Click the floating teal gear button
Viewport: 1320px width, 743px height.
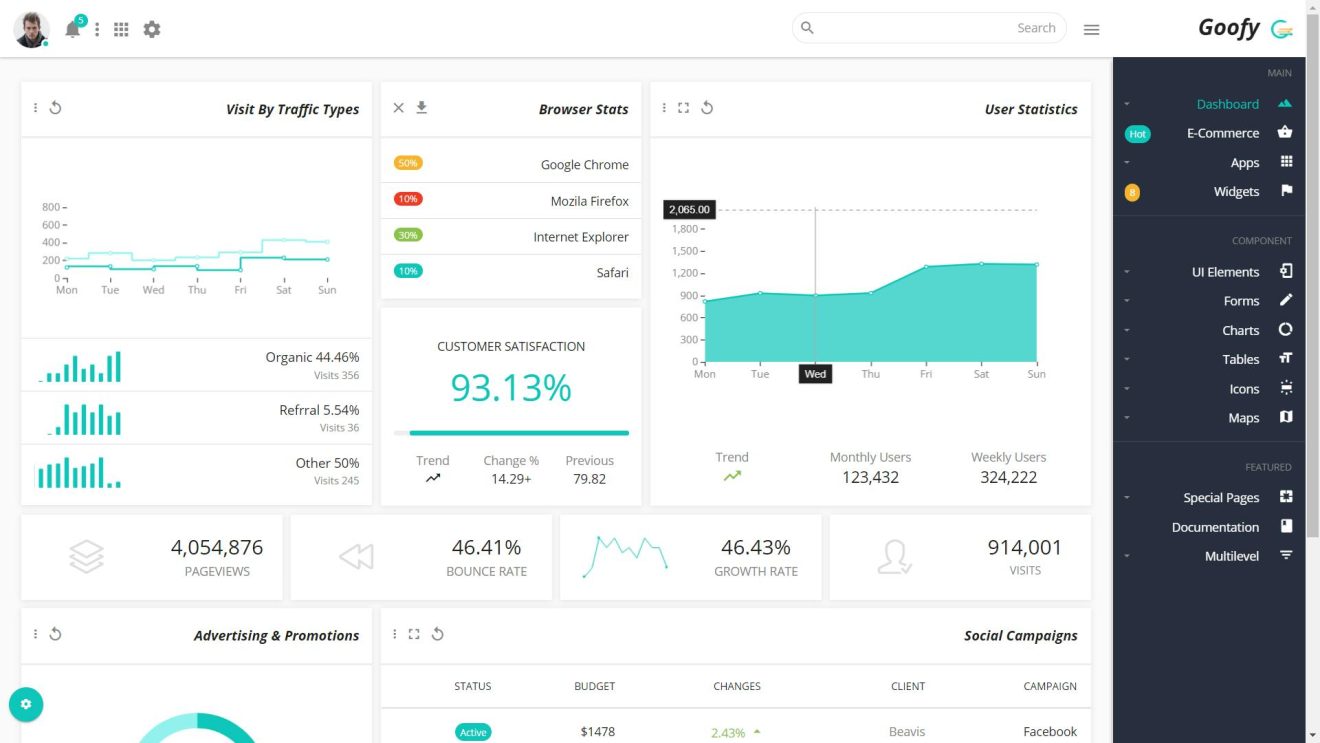coord(26,704)
